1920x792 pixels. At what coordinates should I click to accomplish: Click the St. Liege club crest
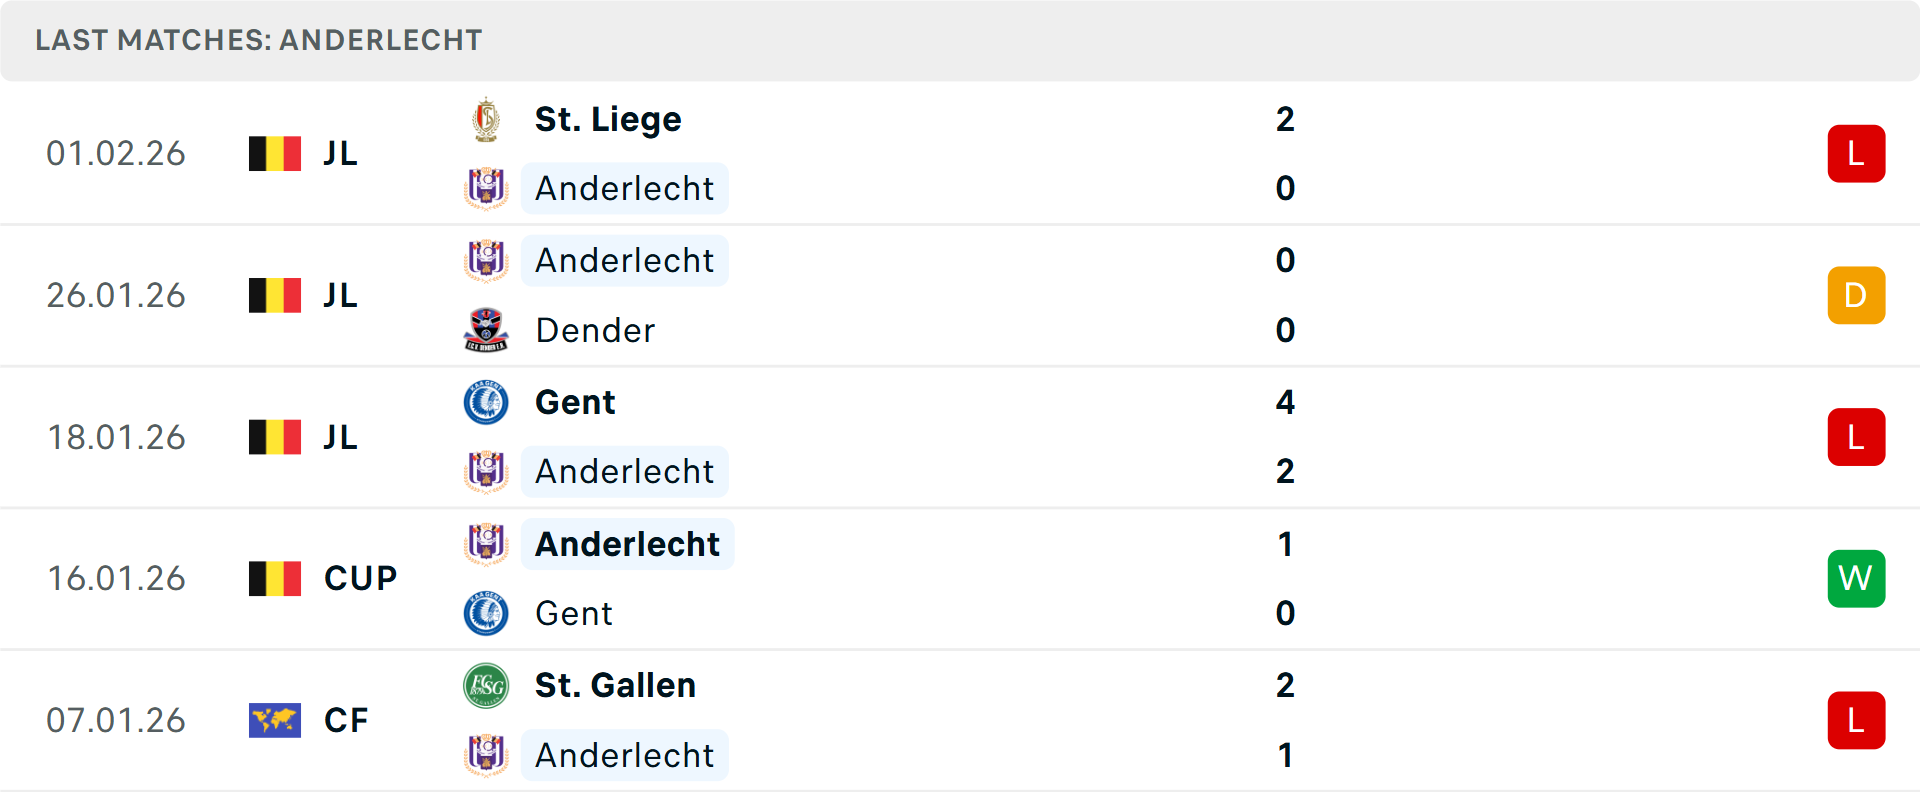tap(486, 118)
